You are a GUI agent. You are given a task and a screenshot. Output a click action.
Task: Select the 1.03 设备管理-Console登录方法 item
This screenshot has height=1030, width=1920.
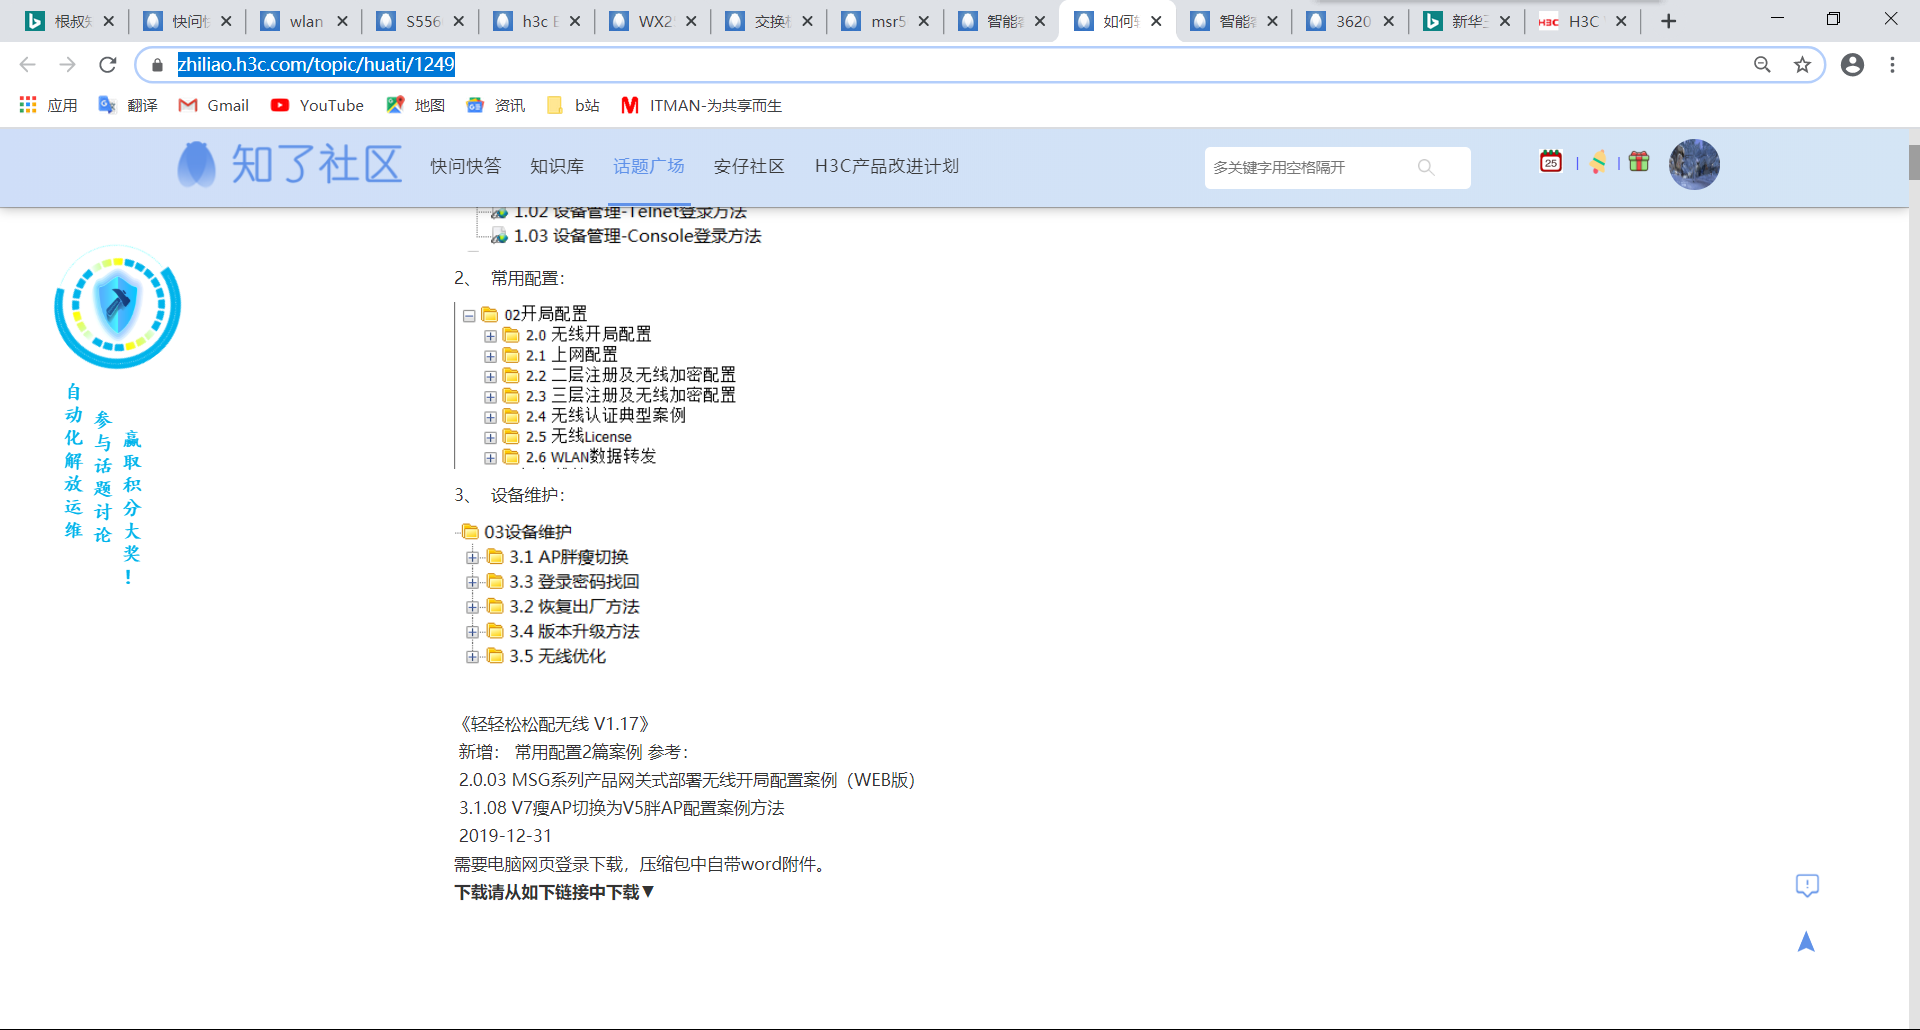tap(637, 236)
